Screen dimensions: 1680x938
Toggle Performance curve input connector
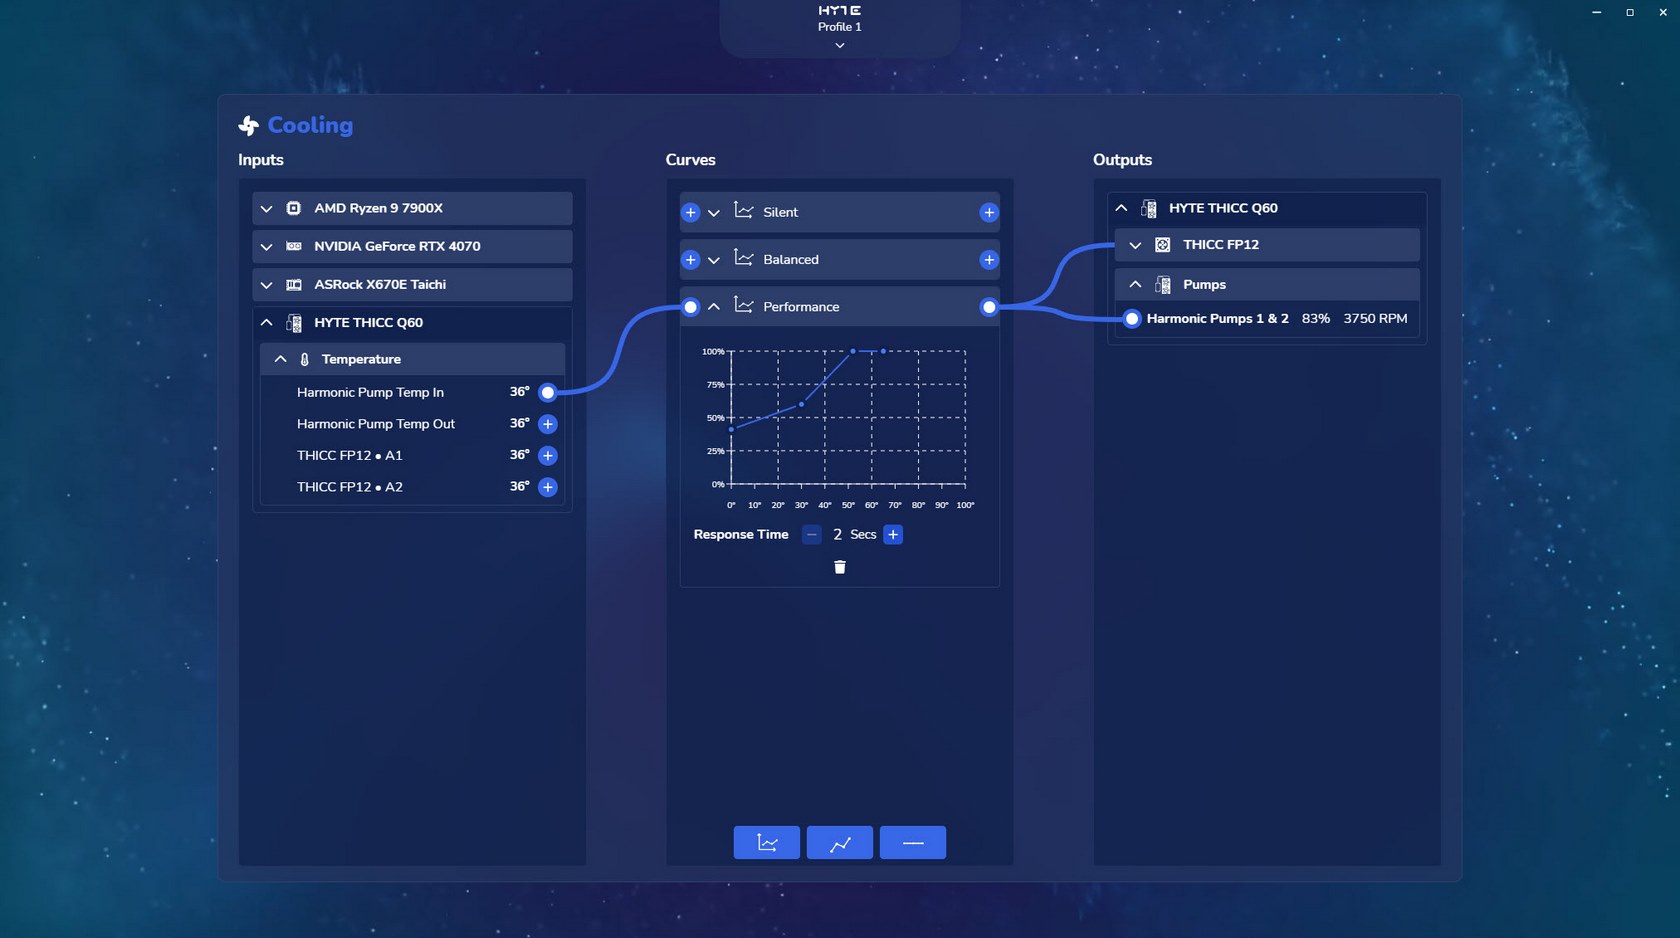pos(691,307)
